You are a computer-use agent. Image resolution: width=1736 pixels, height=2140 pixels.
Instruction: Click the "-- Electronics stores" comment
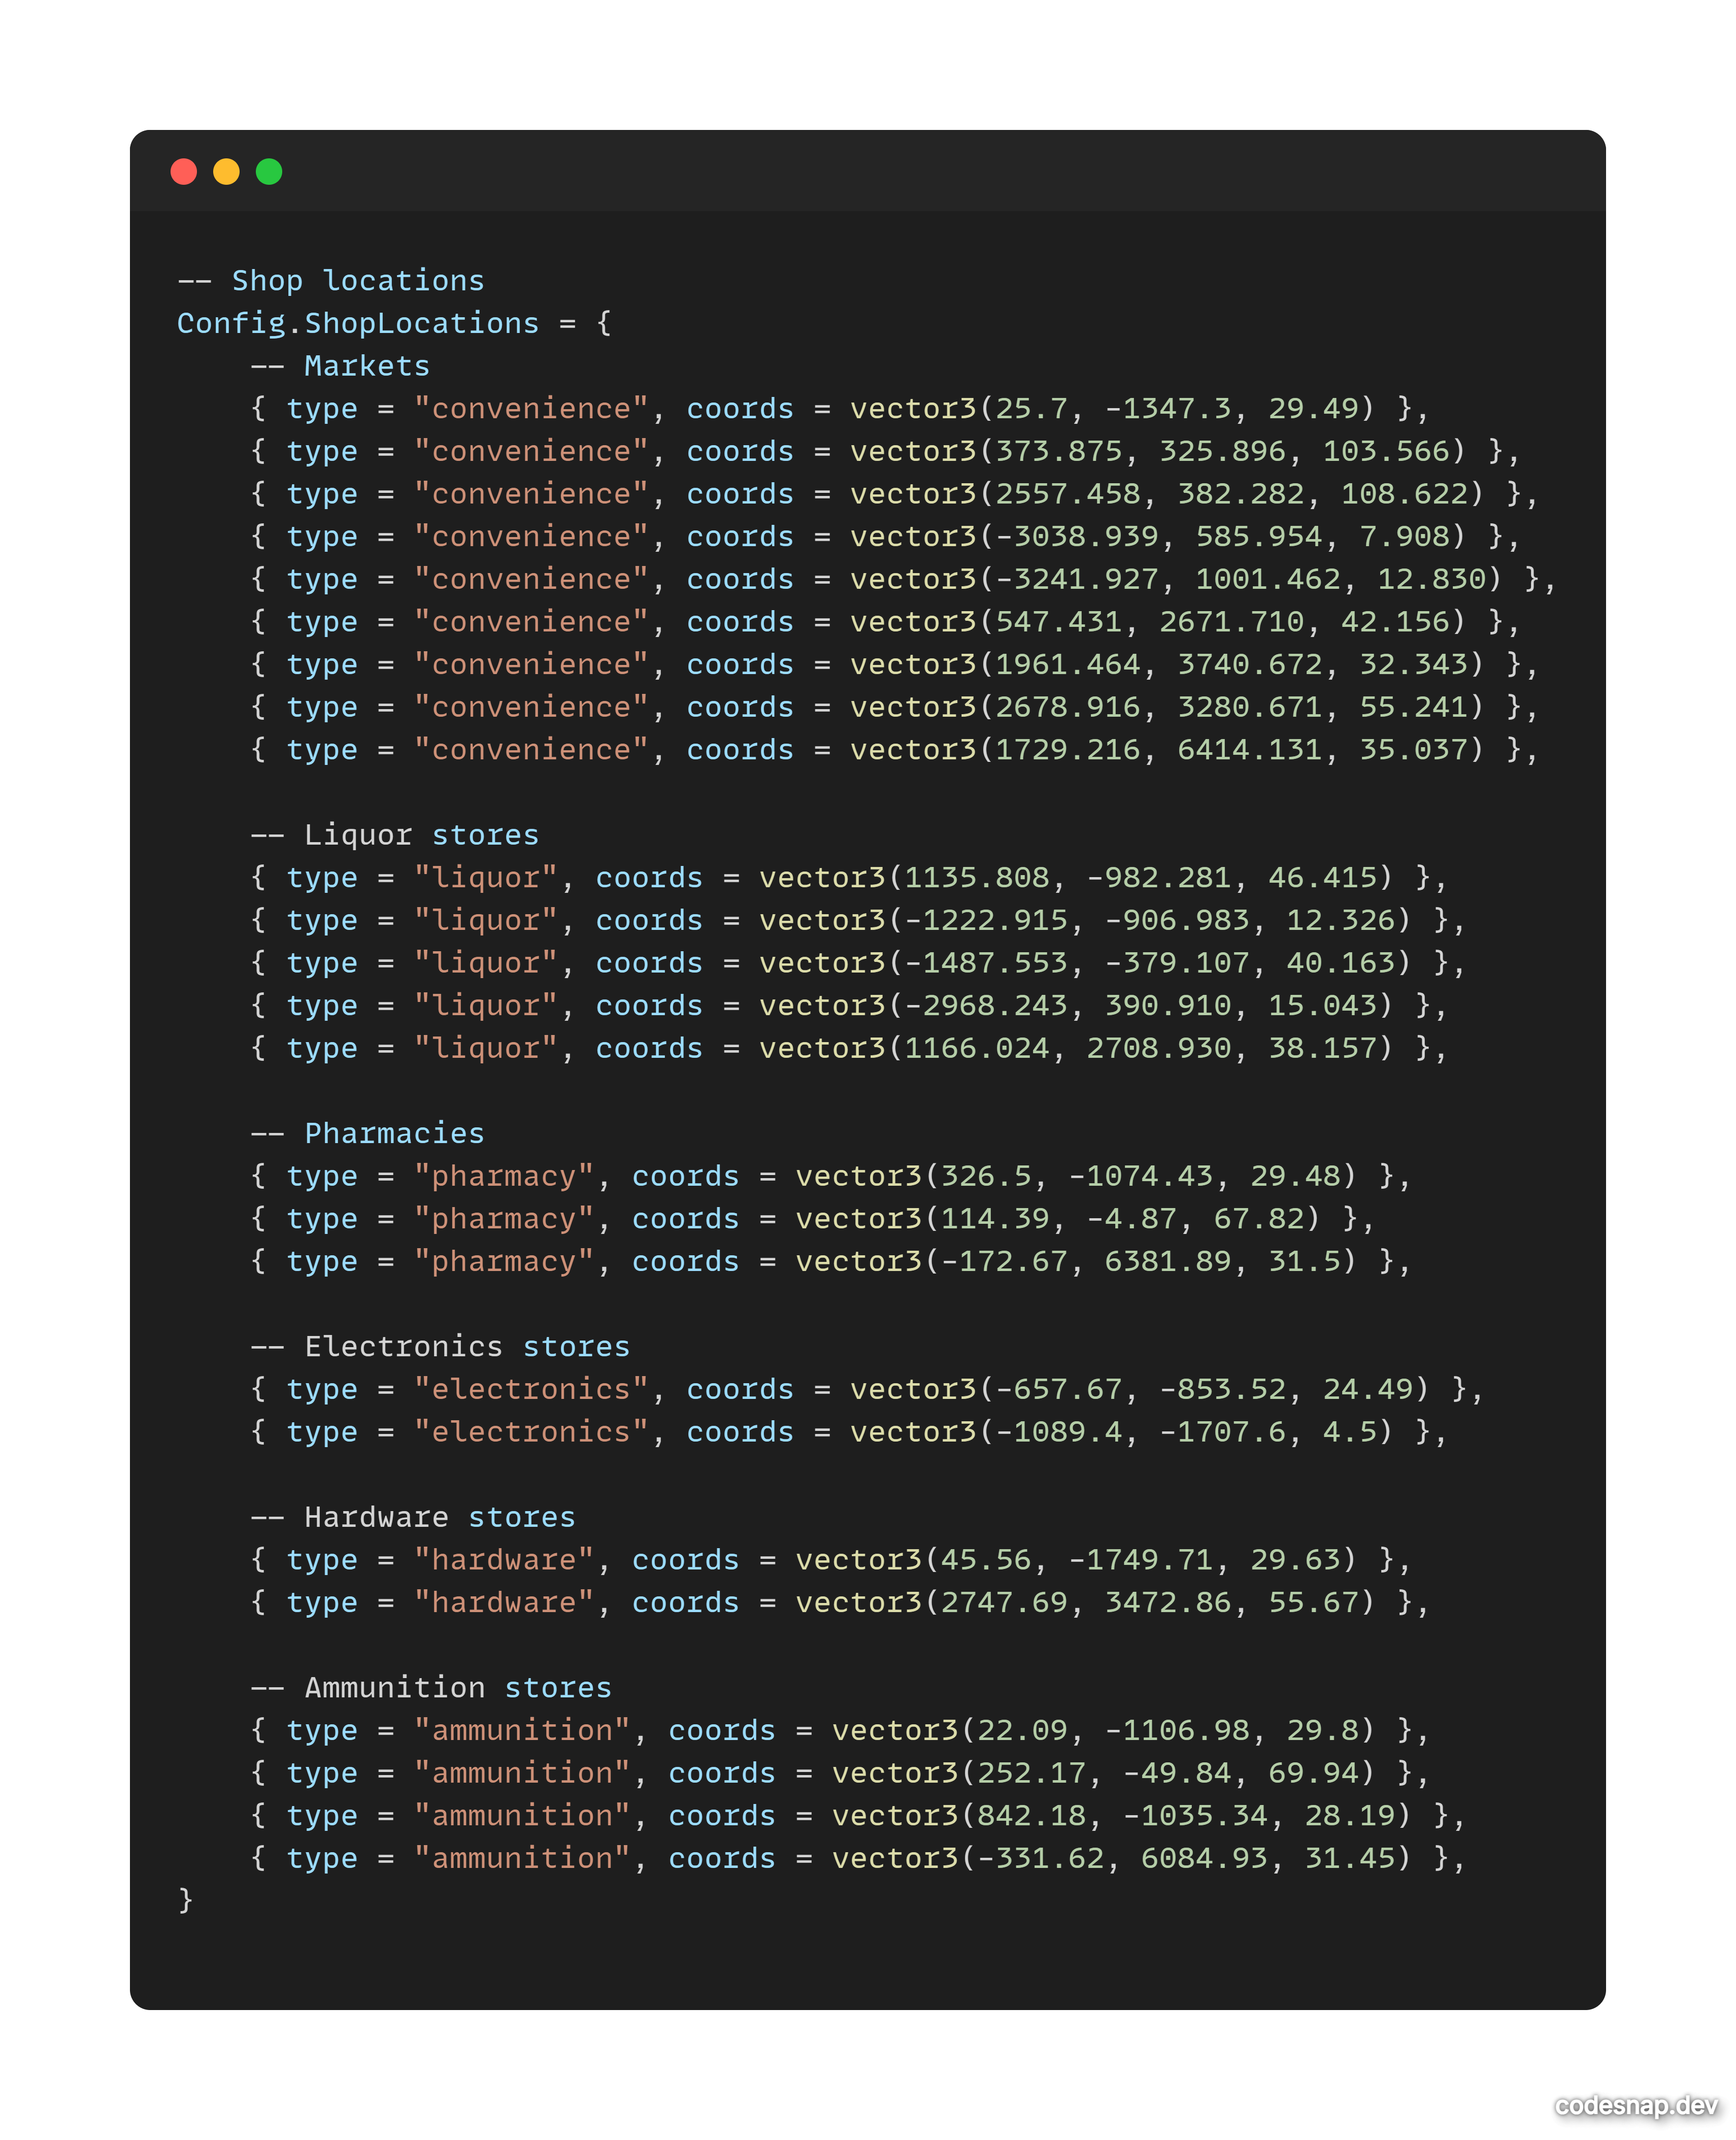point(440,1347)
